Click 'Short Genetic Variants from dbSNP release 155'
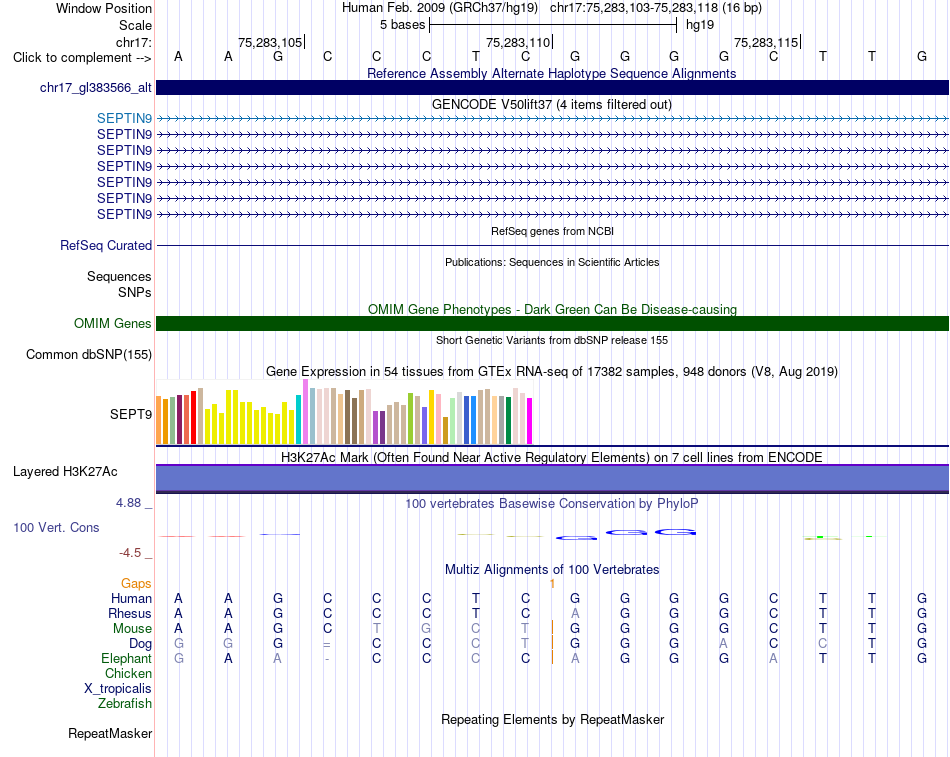This screenshot has height=757, width=950. coord(552,340)
